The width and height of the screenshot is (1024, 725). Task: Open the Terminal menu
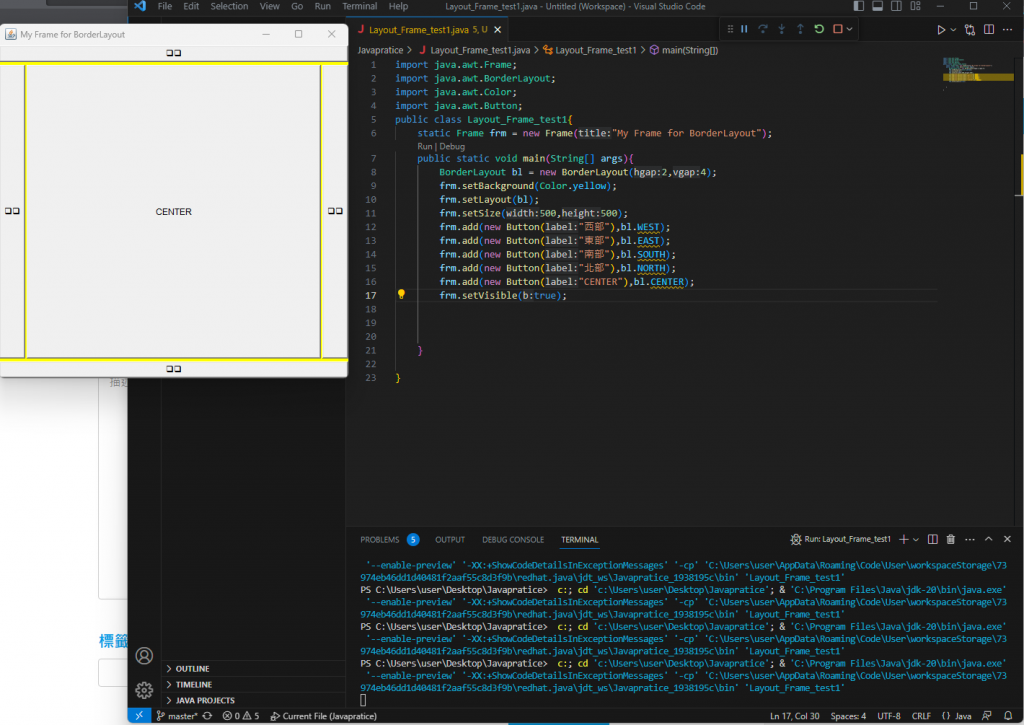pos(359,7)
